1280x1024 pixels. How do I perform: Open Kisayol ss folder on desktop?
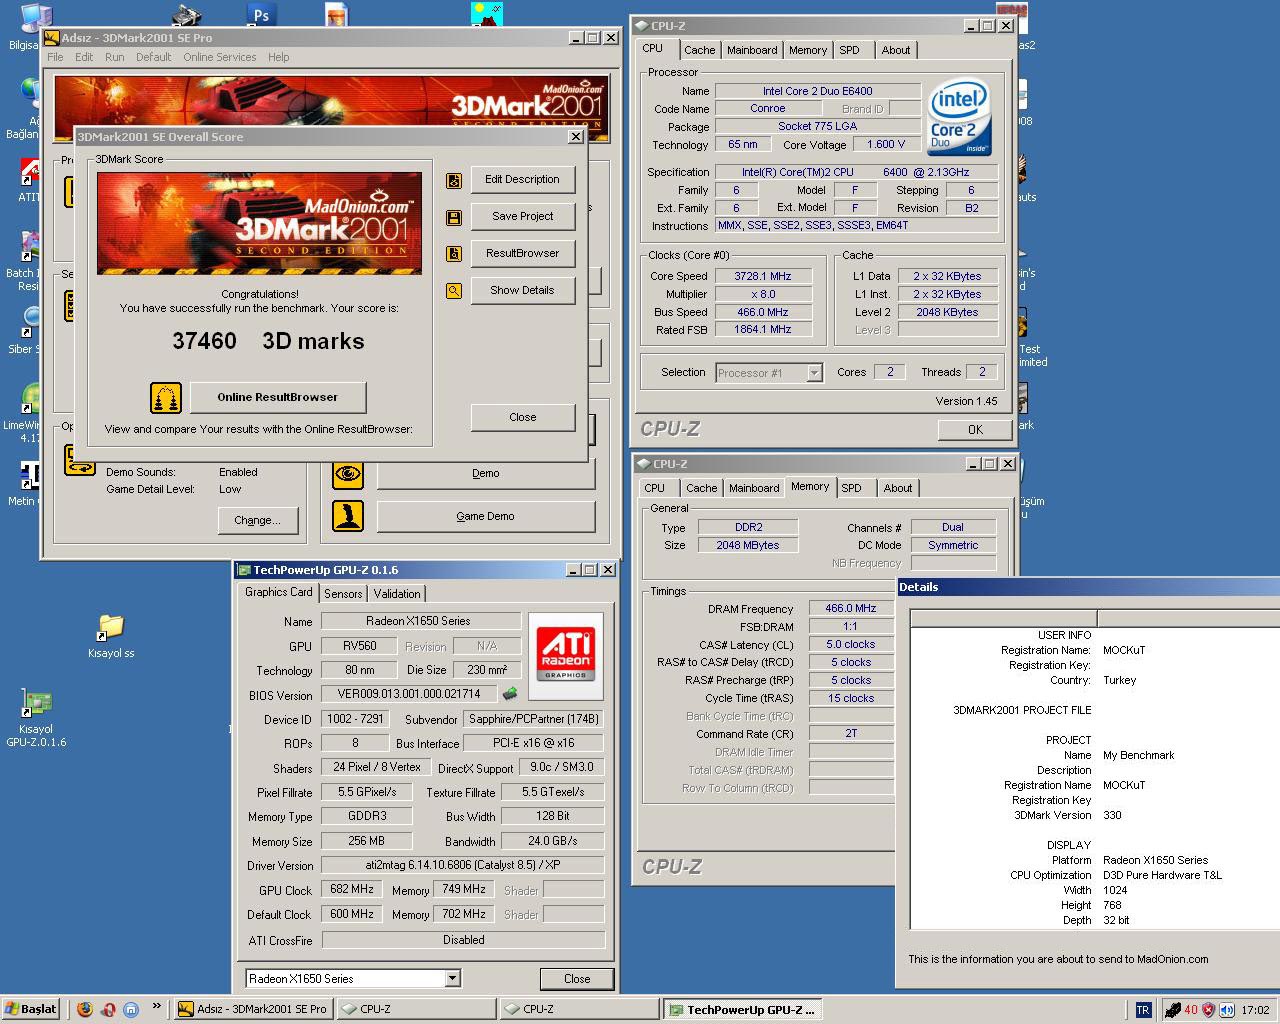click(110, 636)
